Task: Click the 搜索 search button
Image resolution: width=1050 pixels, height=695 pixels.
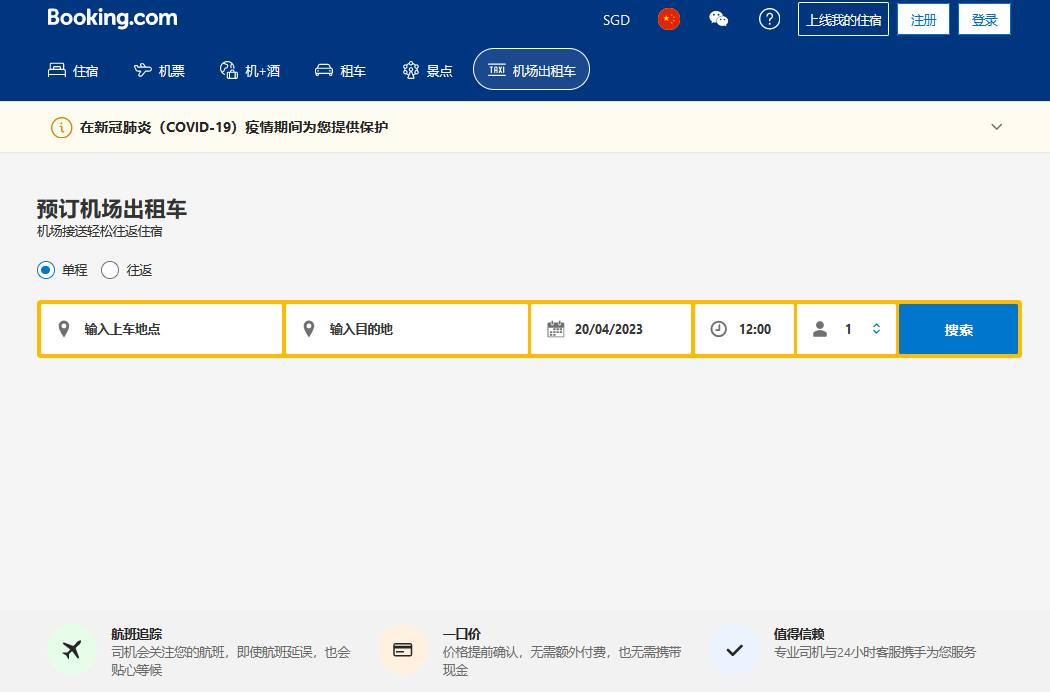Action: click(x=958, y=329)
